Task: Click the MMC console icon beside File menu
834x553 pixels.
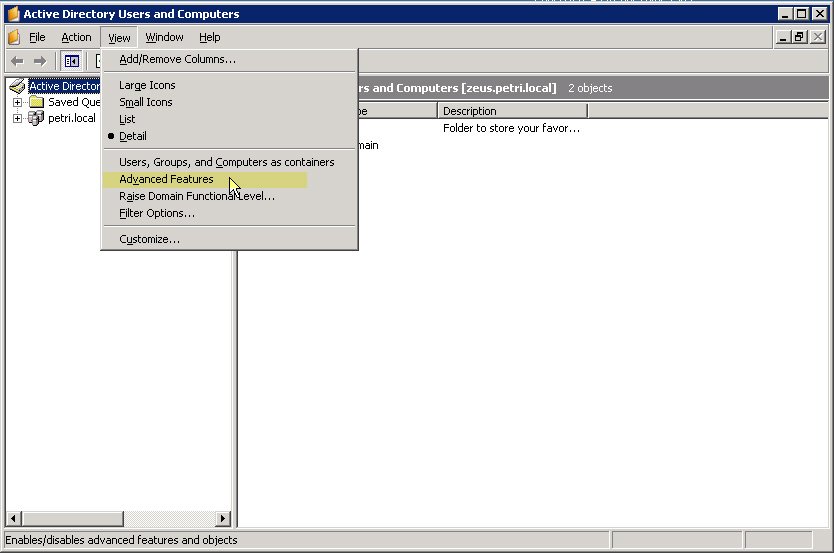Action: click(x=14, y=37)
